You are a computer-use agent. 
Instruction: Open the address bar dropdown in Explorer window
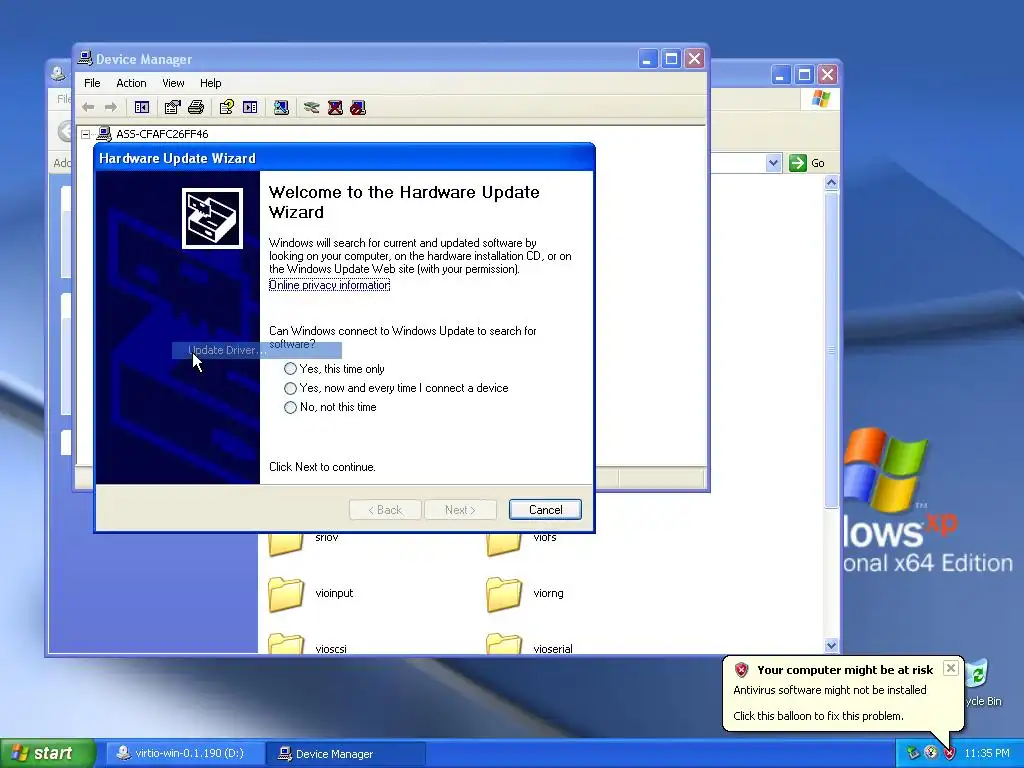773,163
